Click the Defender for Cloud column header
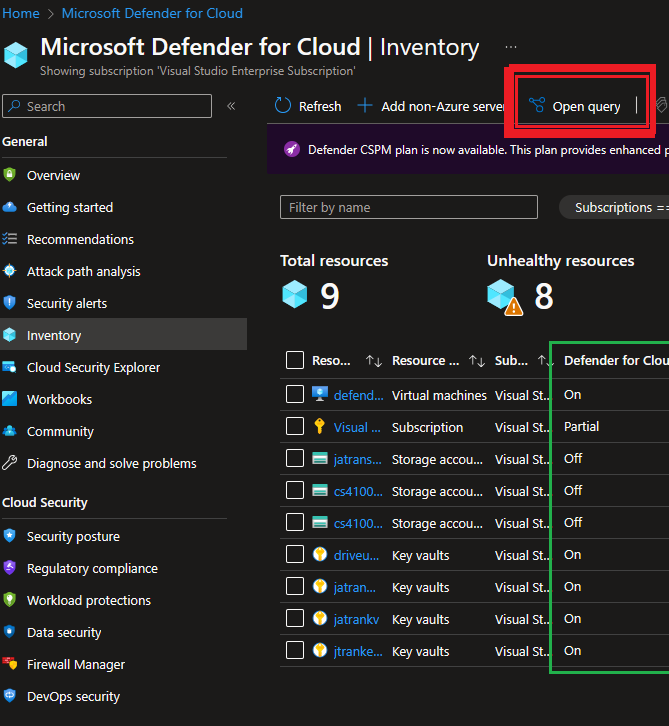 coord(616,361)
